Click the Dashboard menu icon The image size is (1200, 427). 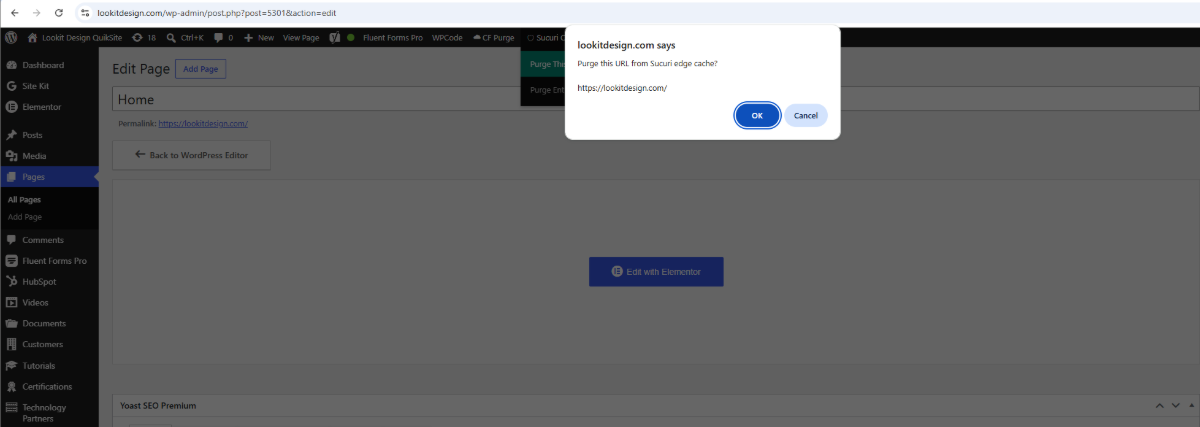(11, 65)
